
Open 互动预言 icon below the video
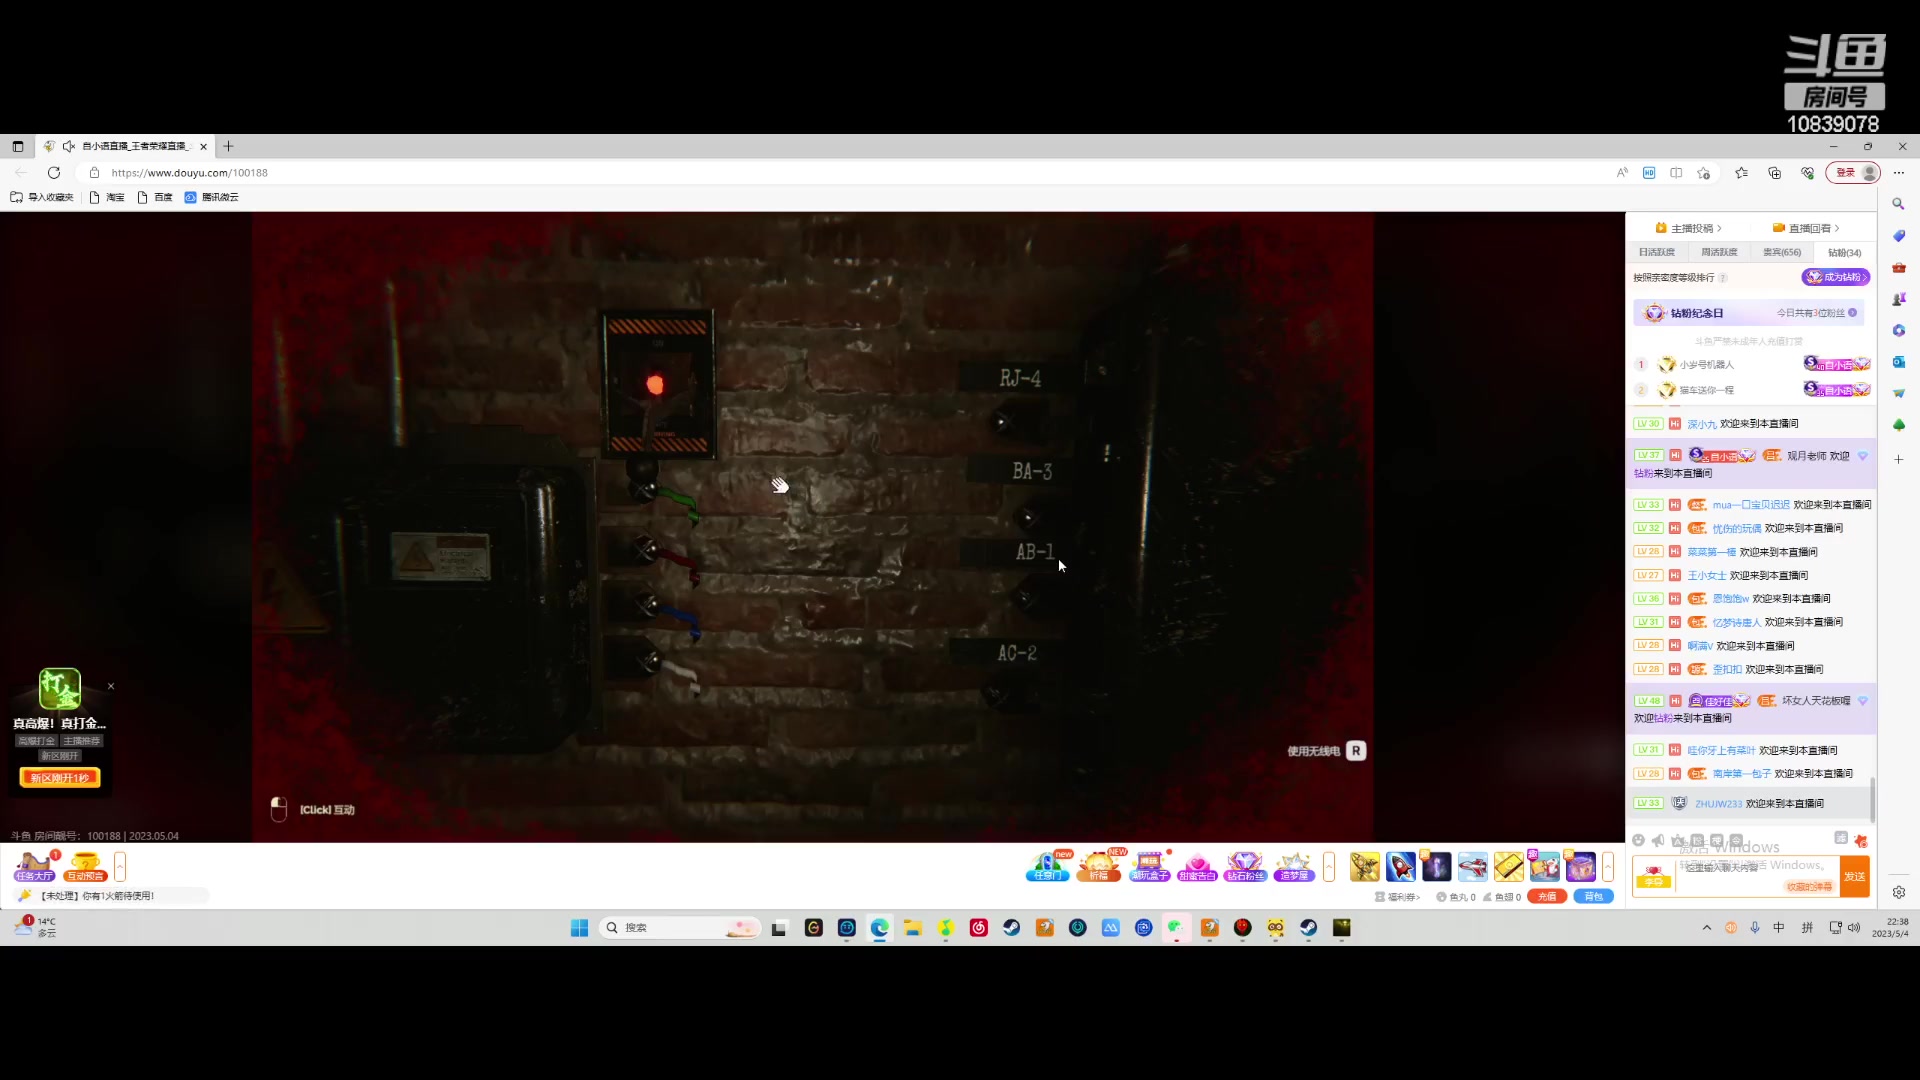coord(86,866)
